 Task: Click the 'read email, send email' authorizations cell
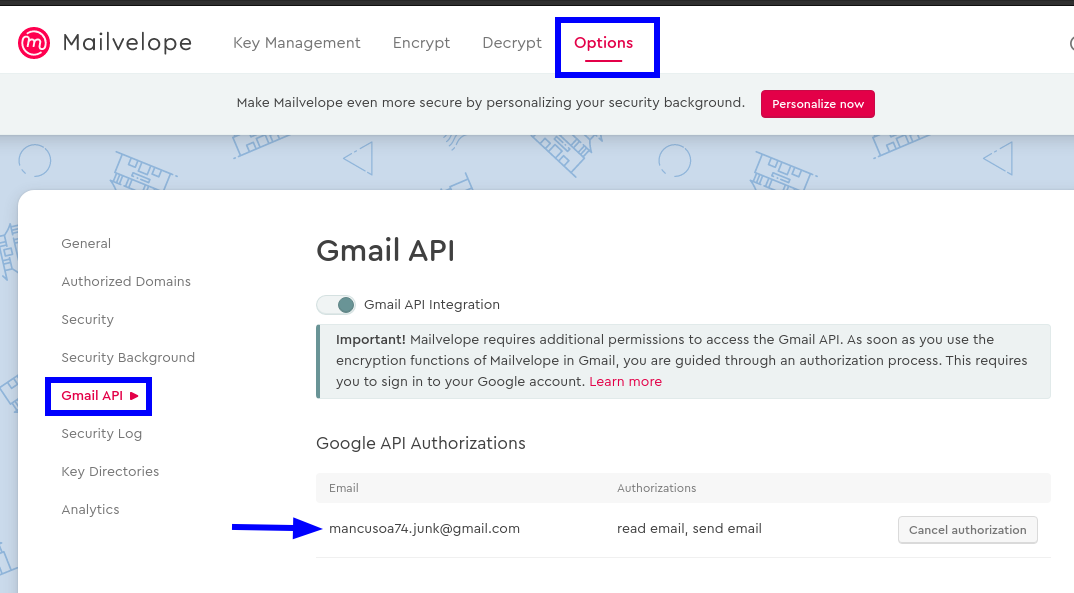[689, 529]
